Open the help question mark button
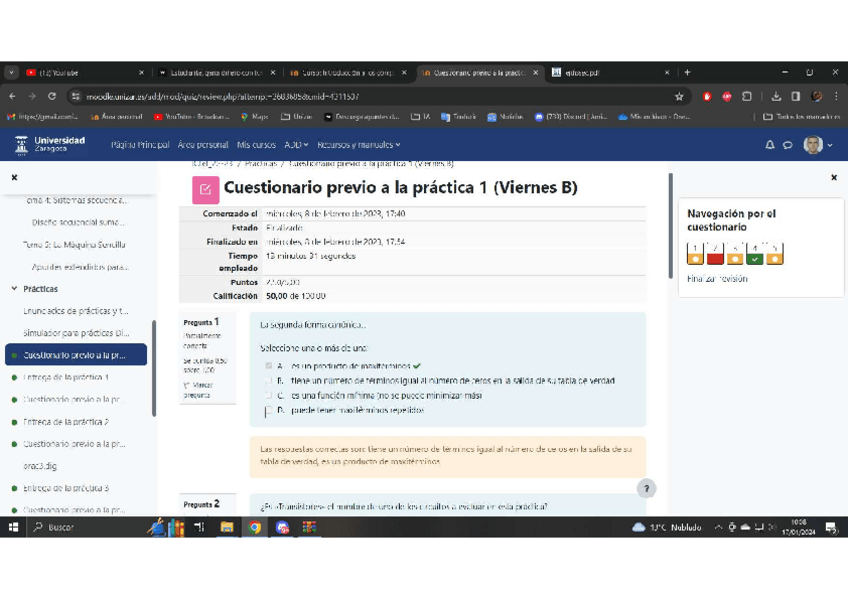The image size is (848, 599). click(x=646, y=488)
